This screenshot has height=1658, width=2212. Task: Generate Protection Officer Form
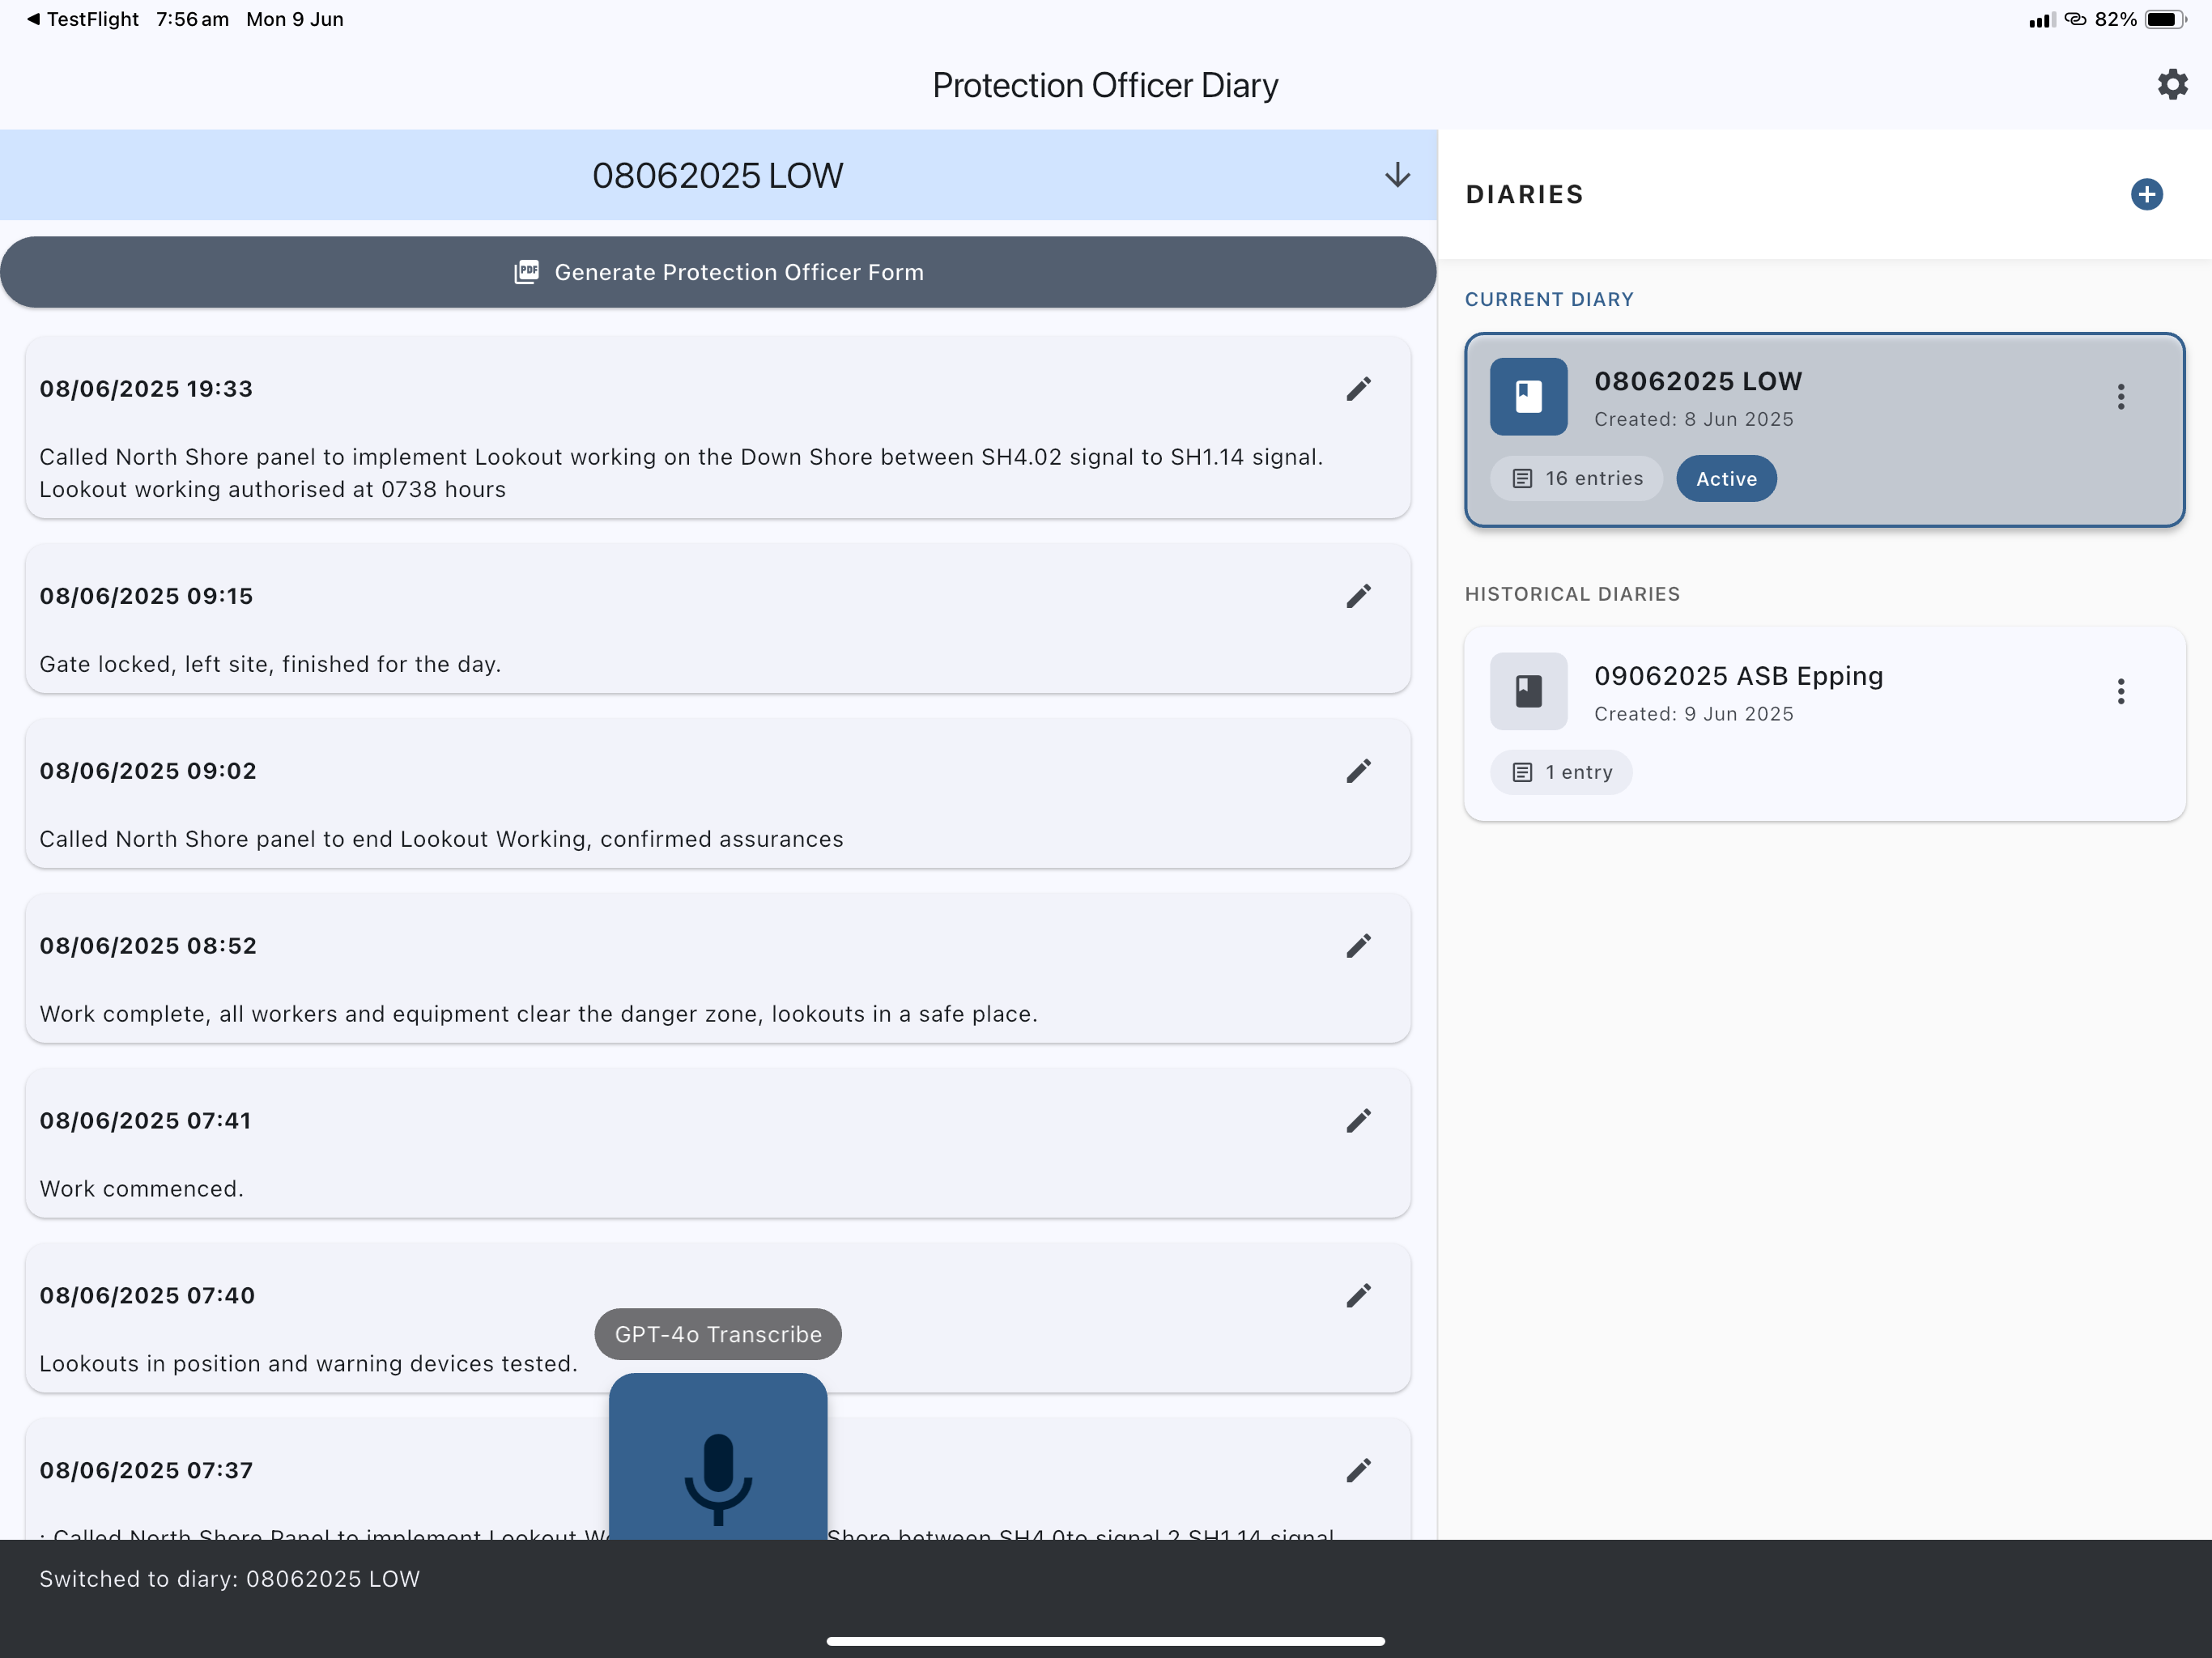click(x=718, y=272)
